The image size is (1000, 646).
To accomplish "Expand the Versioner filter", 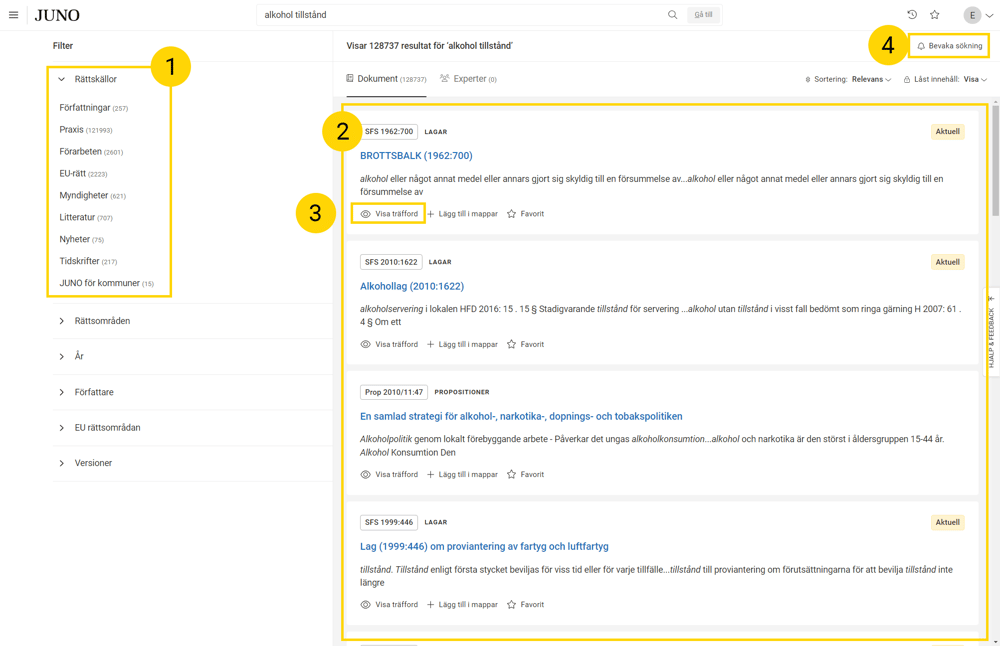I will (x=85, y=463).
